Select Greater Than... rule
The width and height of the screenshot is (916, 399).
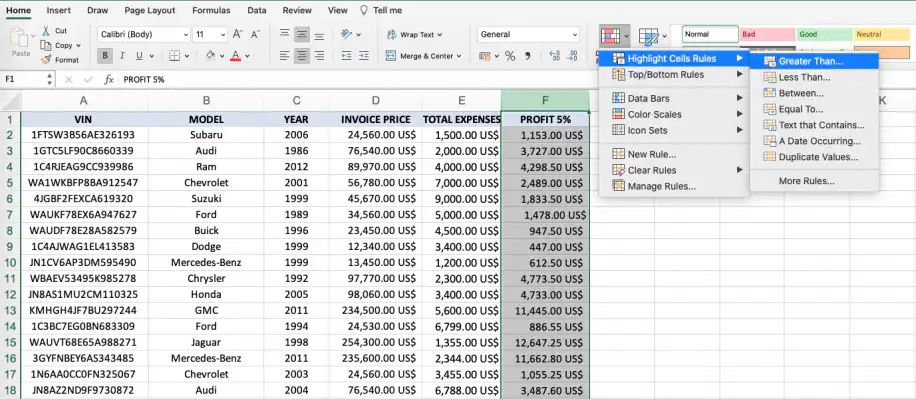click(814, 61)
